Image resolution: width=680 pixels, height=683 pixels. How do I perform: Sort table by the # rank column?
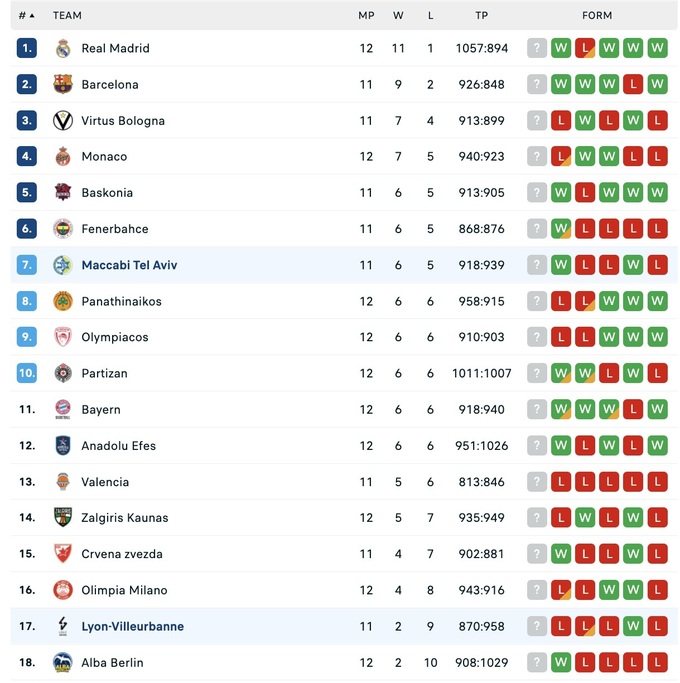coord(26,15)
